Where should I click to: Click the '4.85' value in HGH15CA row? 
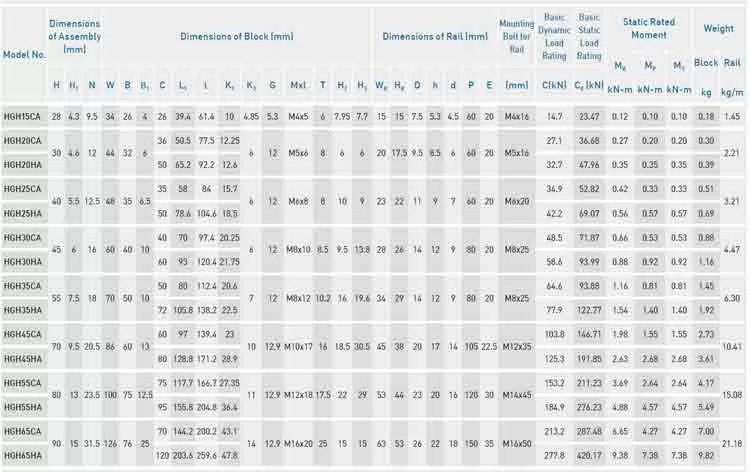pos(251,116)
